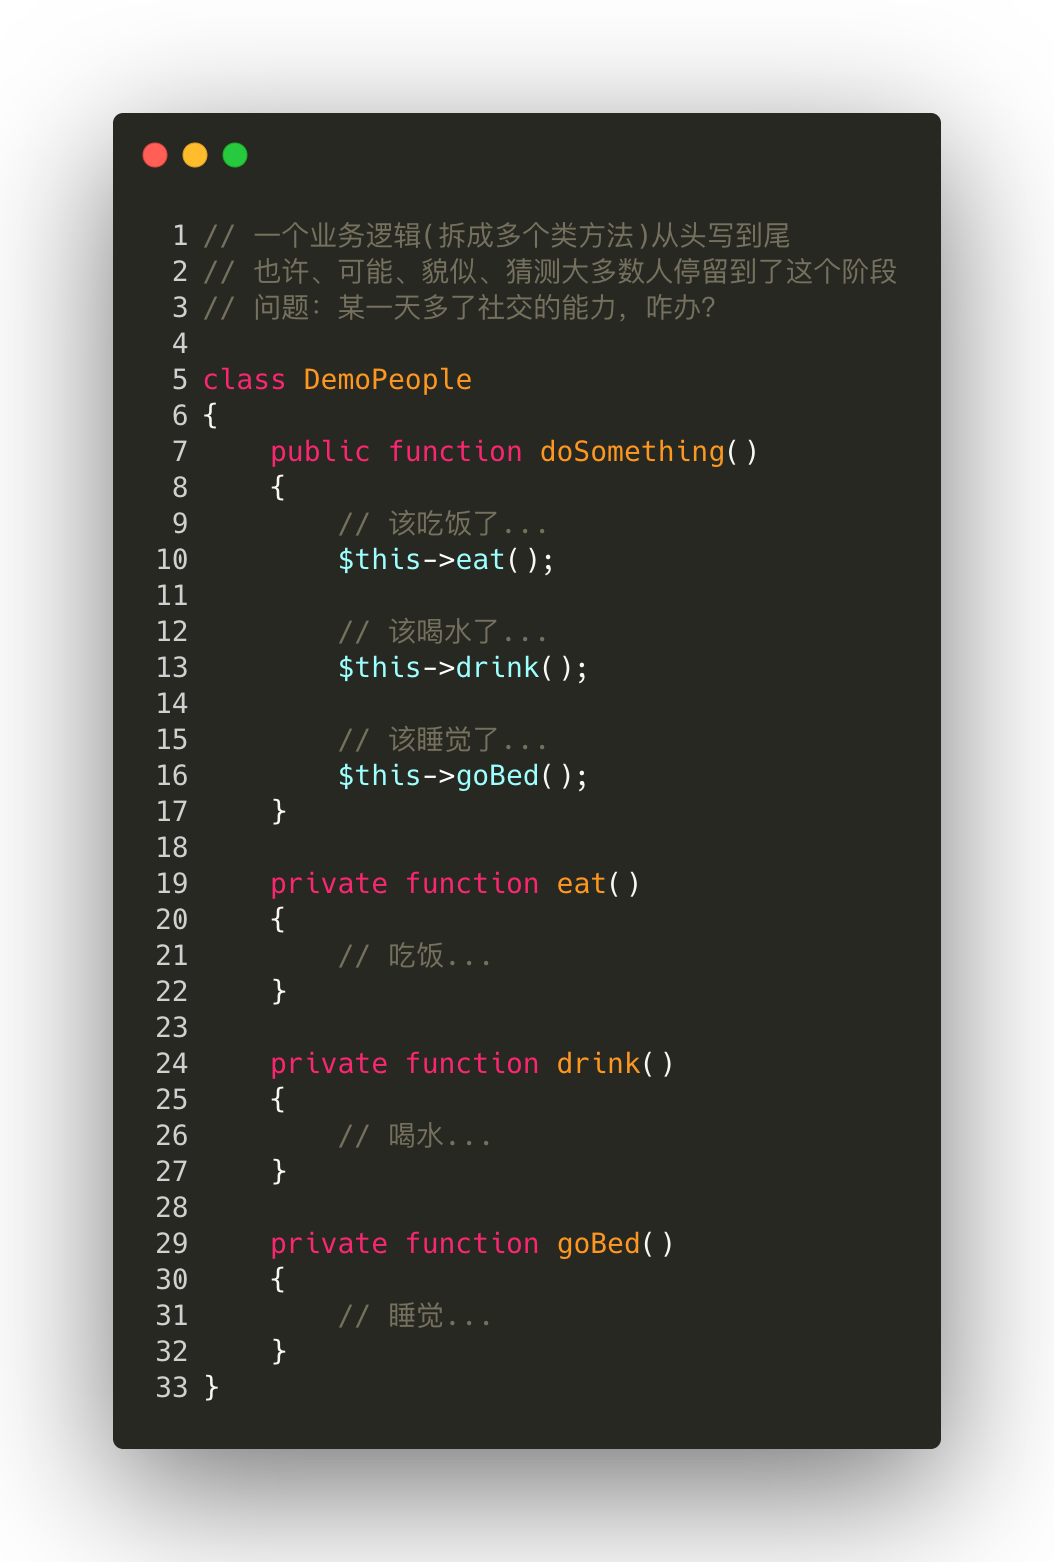The width and height of the screenshot is (1054, 1562).
Task: Click the $this->drink() call
Action: click(x=462, y=668)
